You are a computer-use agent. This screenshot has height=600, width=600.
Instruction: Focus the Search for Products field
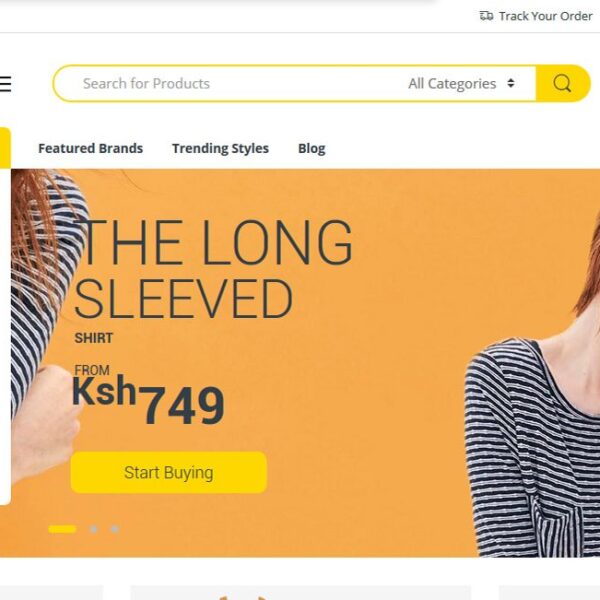click(x=230, y=83)
